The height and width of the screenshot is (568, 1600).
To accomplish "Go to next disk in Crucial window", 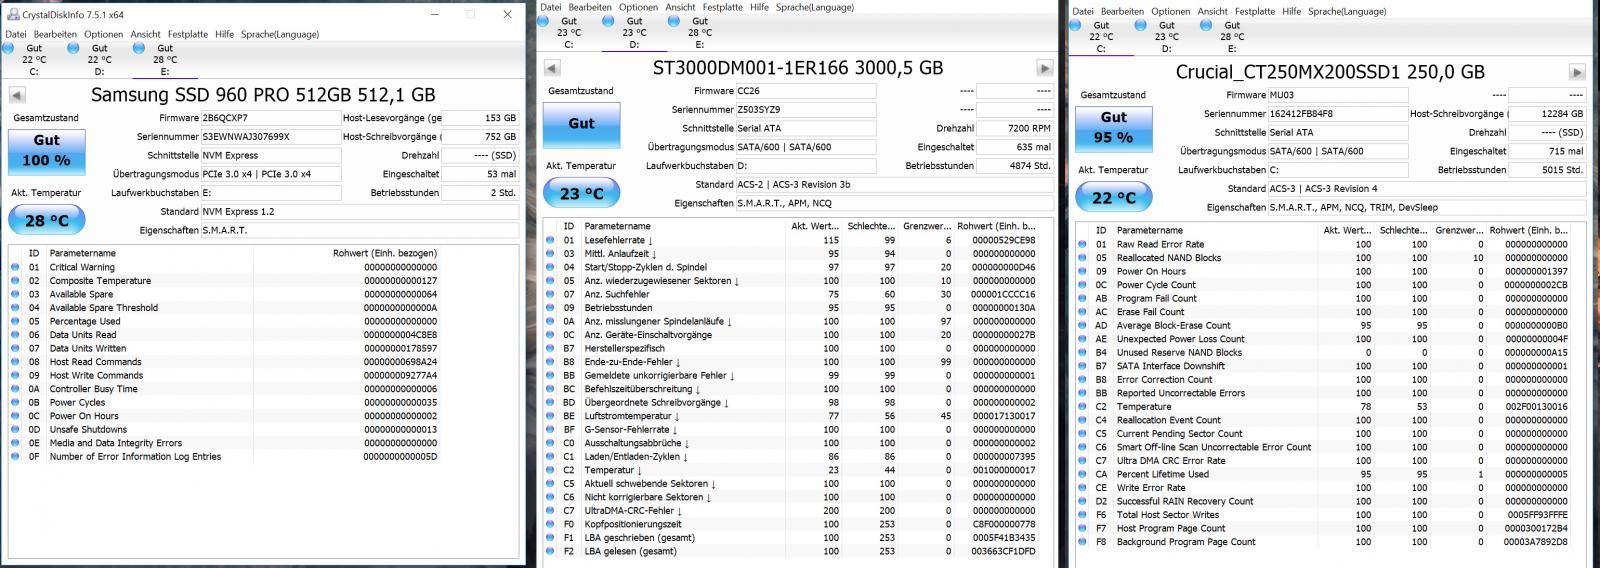I will pos(1577,72).
